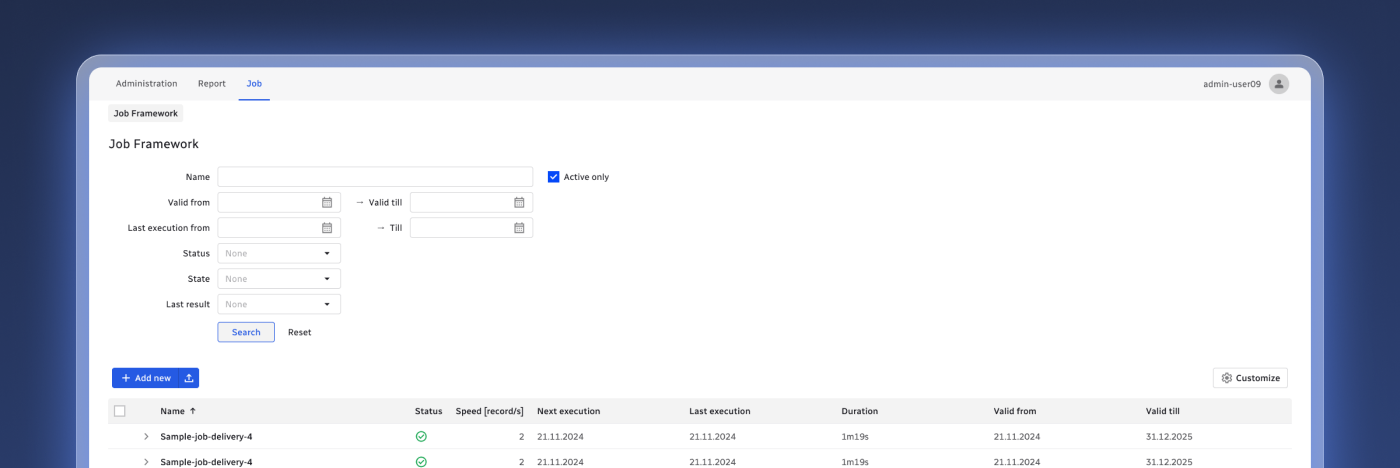
Task: Click the Status column header
Action: pos(428,411)
